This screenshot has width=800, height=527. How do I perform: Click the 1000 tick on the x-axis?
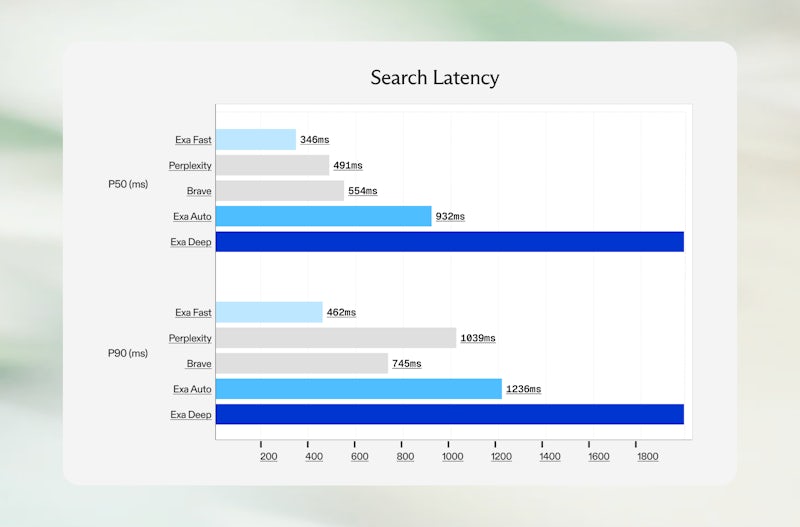click(452, 456)
